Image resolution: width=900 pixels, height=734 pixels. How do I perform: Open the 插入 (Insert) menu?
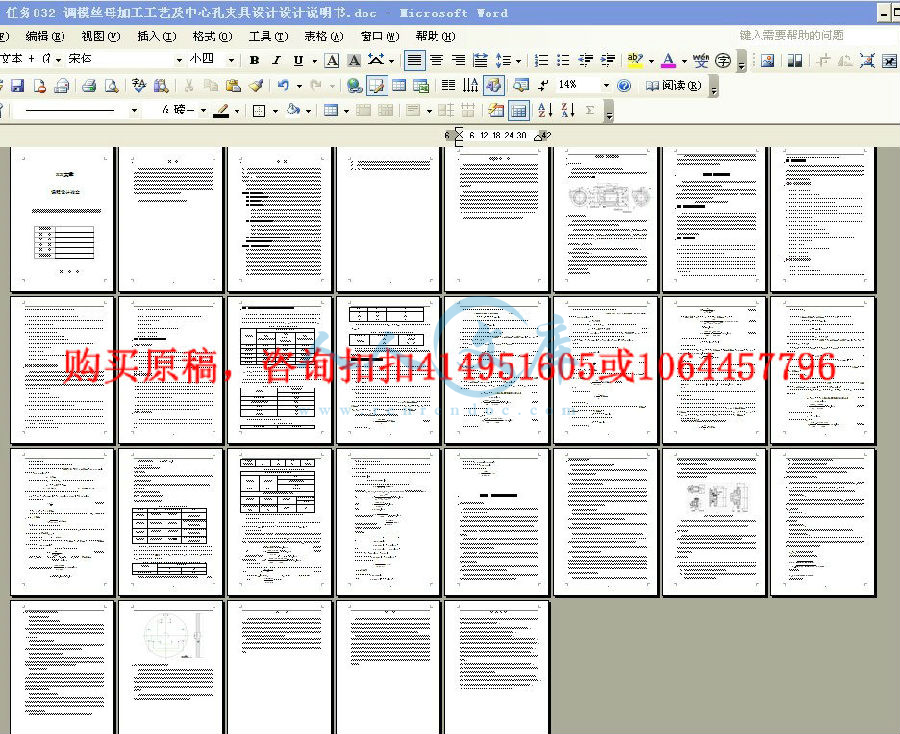pyautogui.click(x=156, y=36)
